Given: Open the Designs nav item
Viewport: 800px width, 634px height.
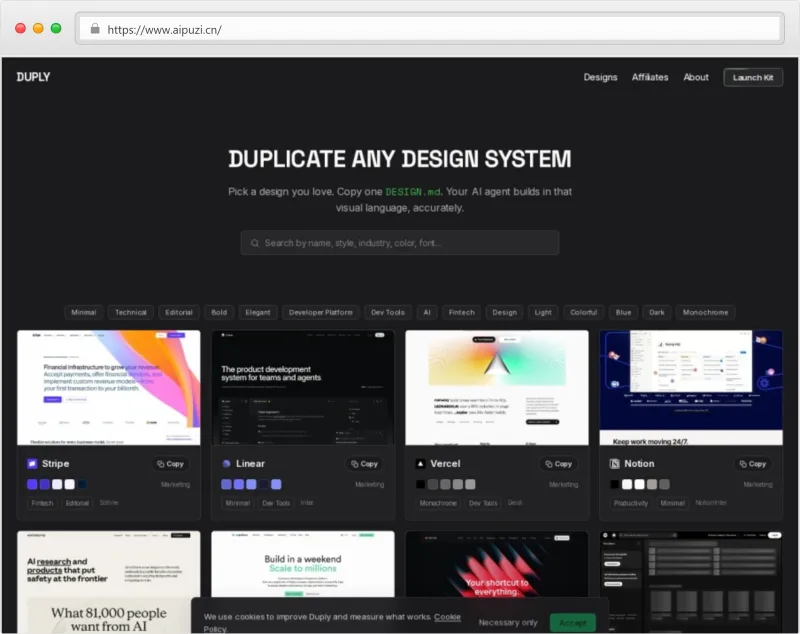Looking at the screenshot, I should tap(601, 77).
